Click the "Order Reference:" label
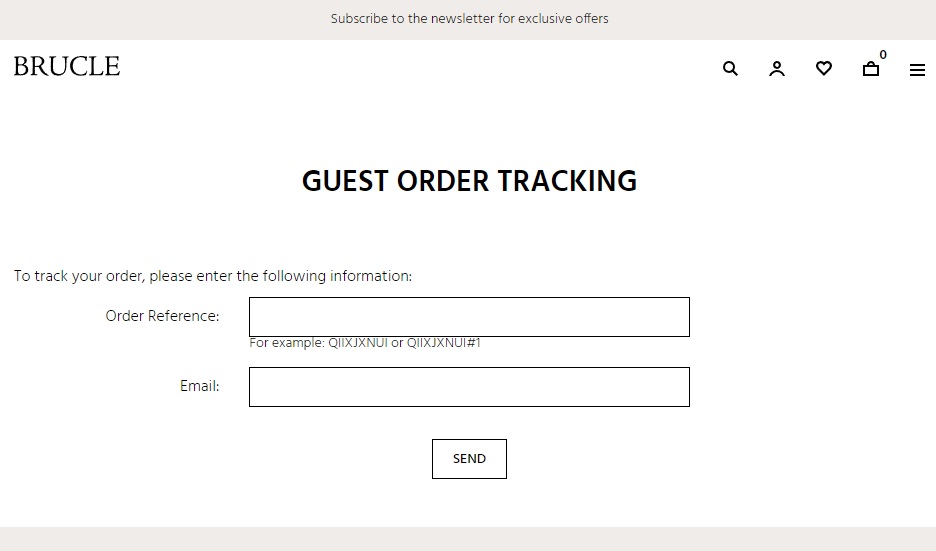The width and height of the screenshot is (936, 551). 162,316
